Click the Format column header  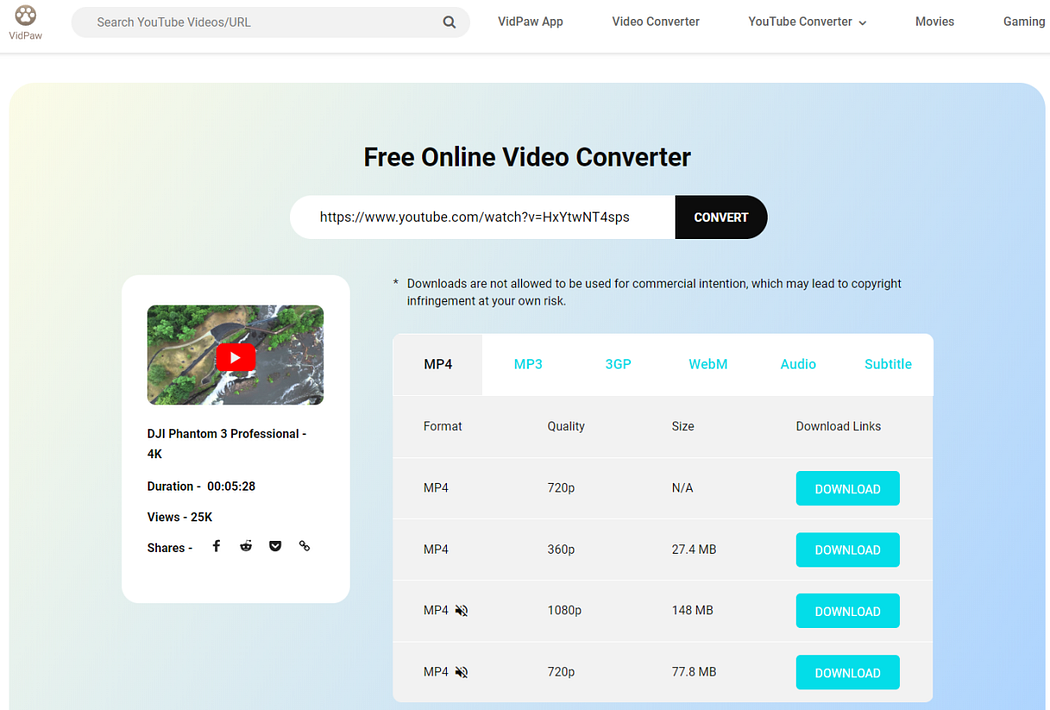click(x=443, y=426)
